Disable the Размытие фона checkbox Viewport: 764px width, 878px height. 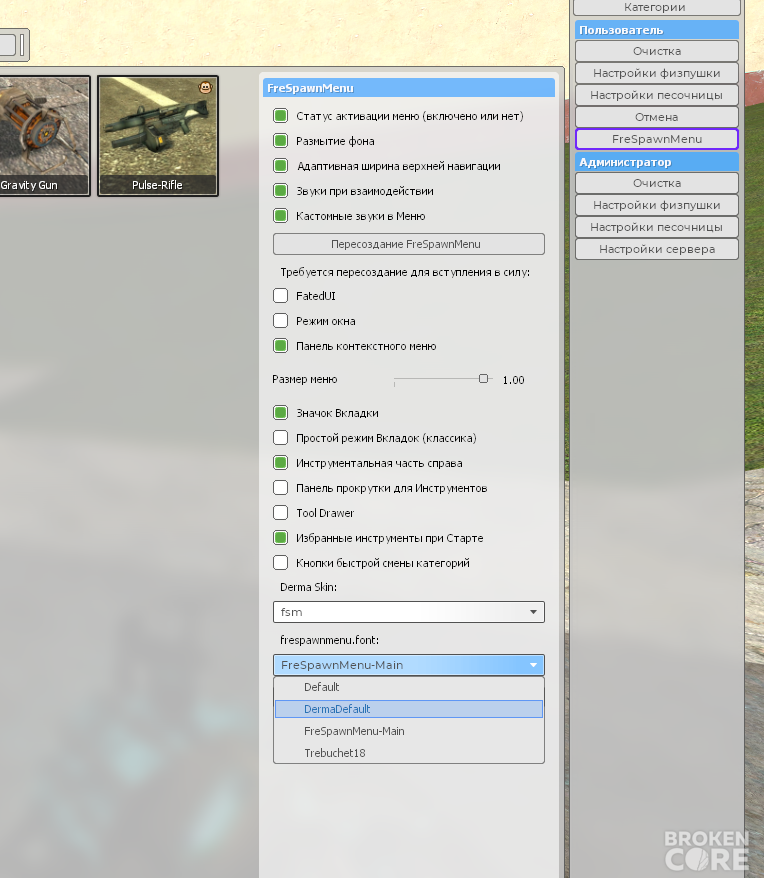tap(281, 141)
